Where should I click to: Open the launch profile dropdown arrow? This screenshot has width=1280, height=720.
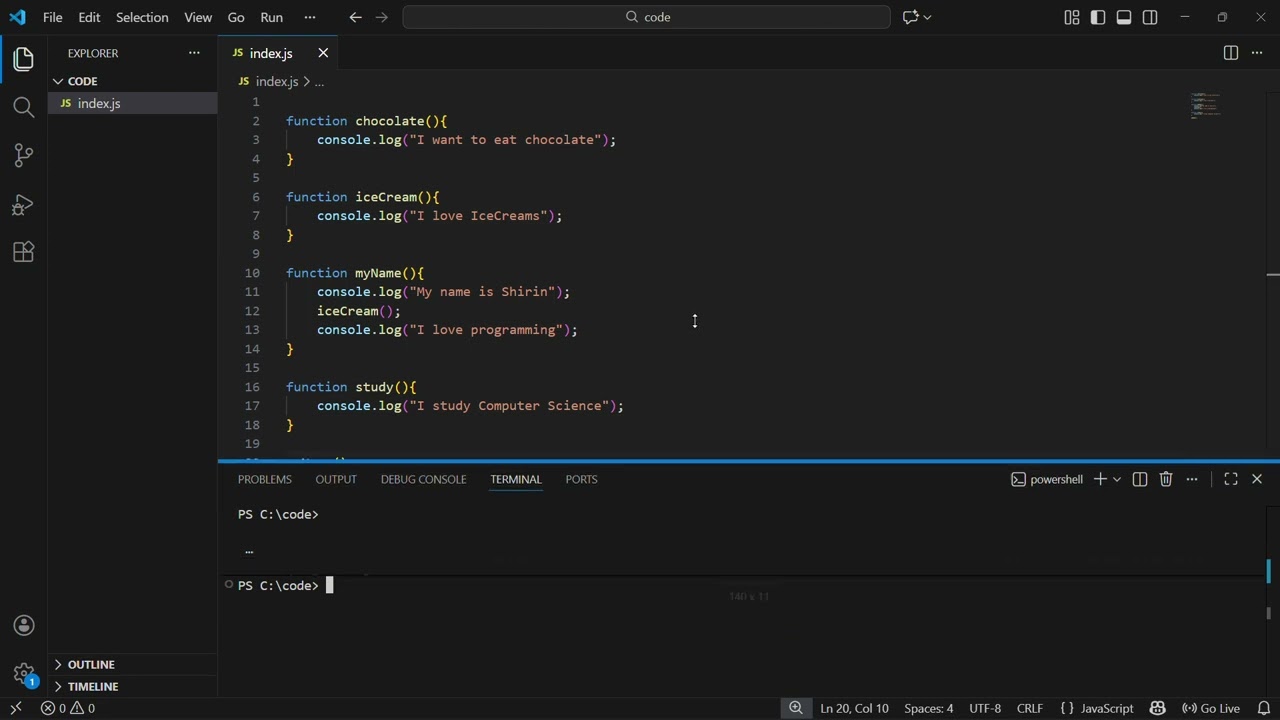pos(1117,479)
